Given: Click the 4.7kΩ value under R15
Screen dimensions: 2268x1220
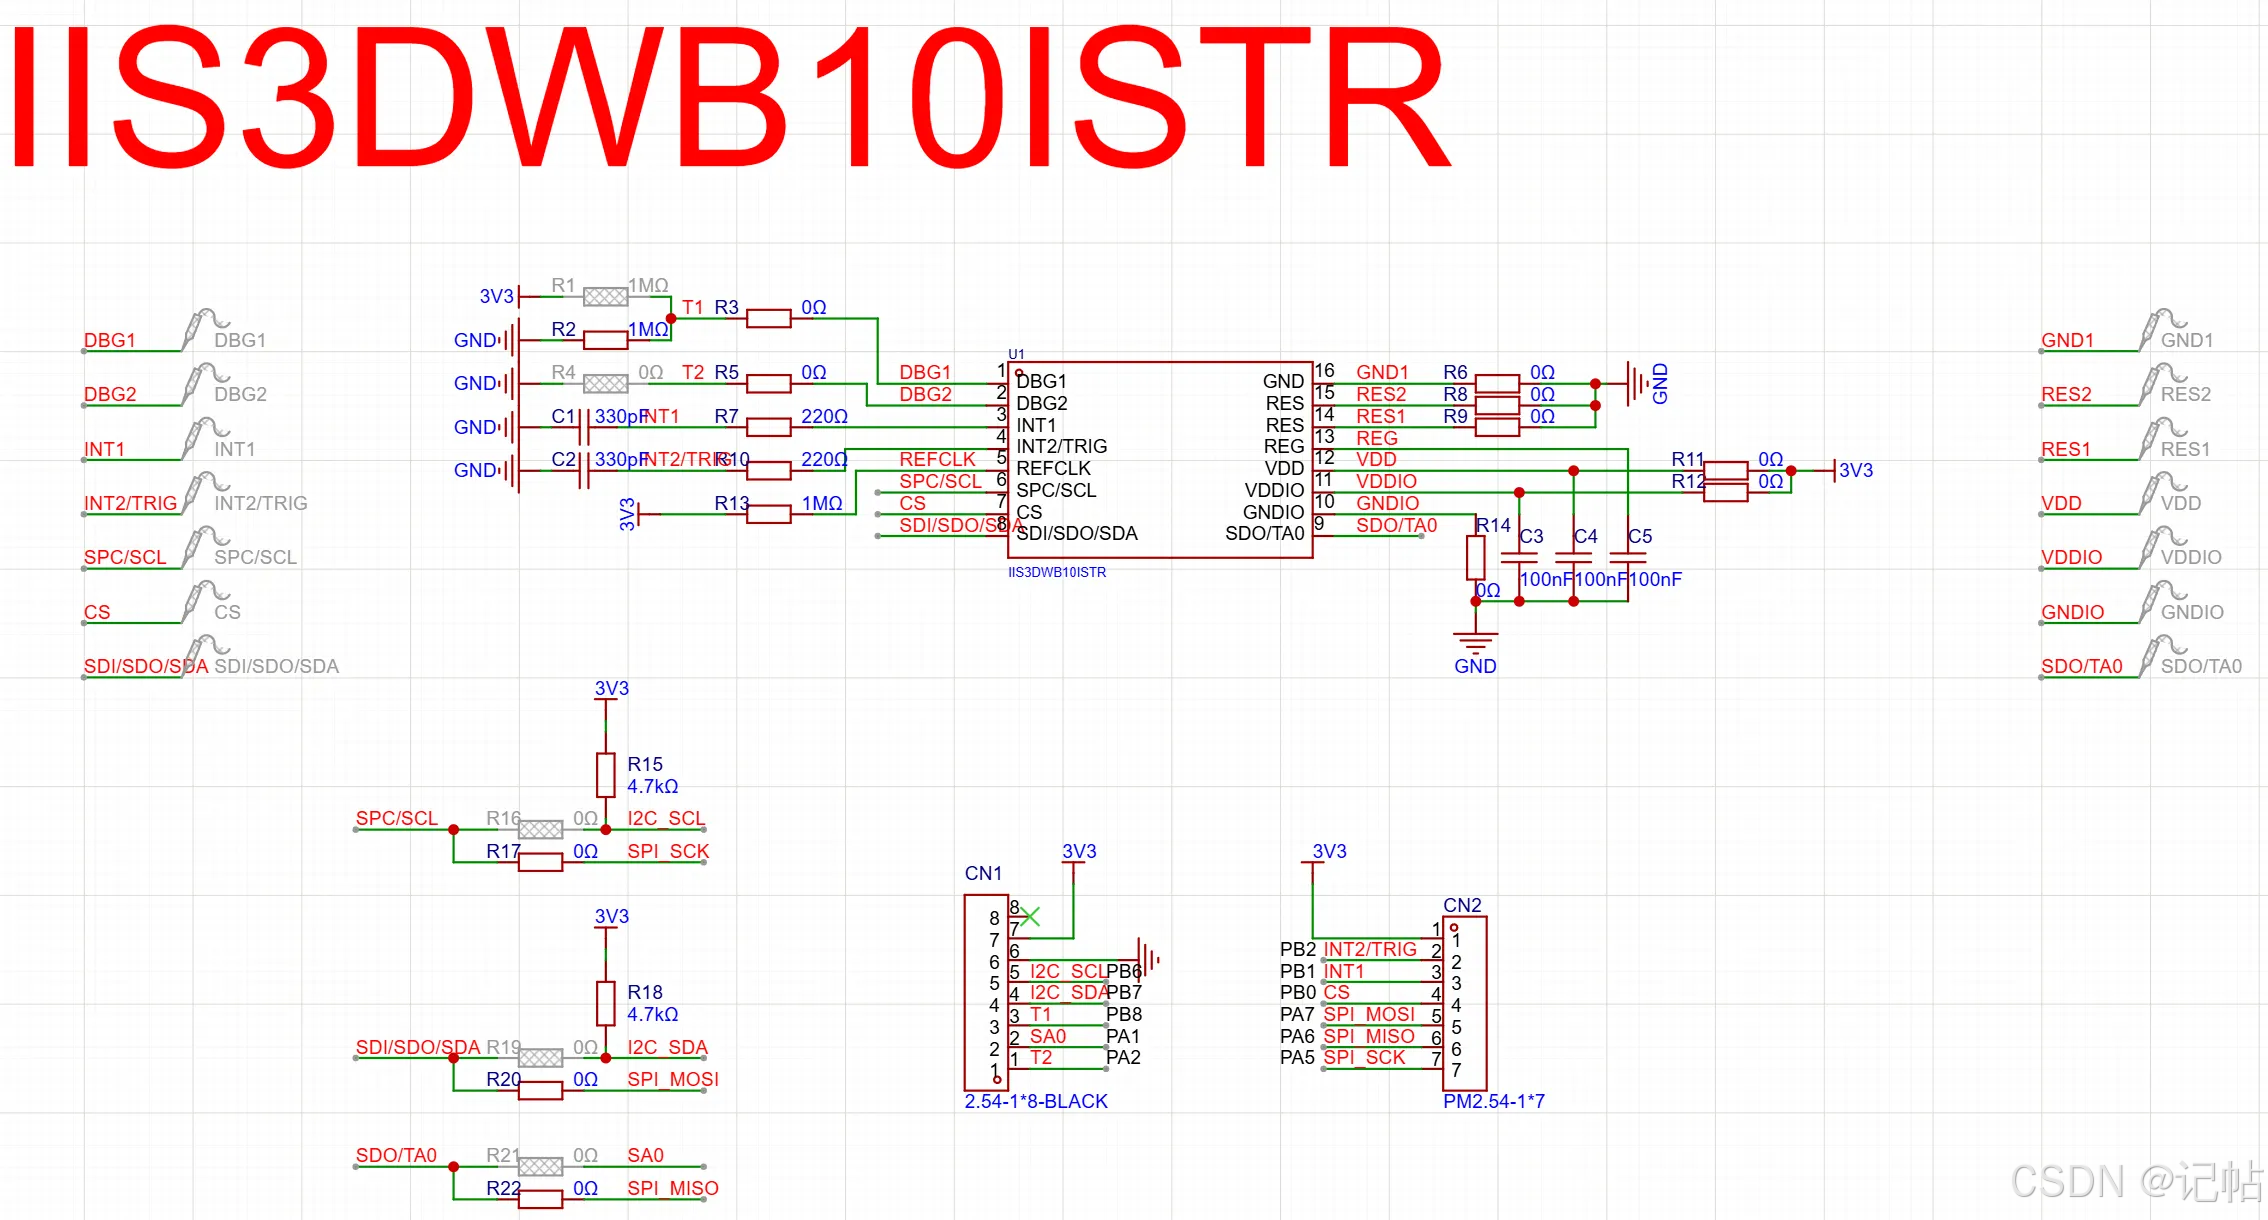Looking at the screenshot, I should [653, 786].
